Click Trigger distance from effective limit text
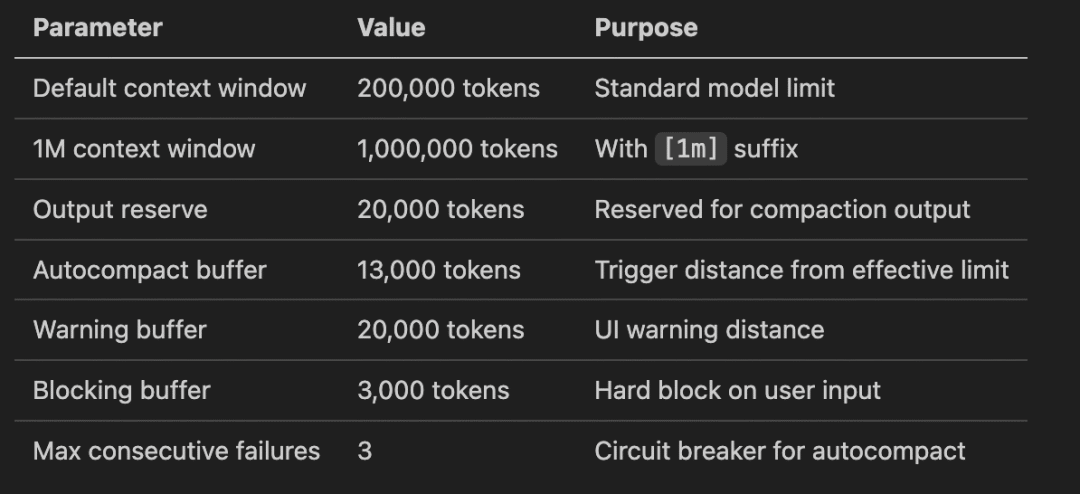Viewport: 1080px width, 494px height. (802, 270)
